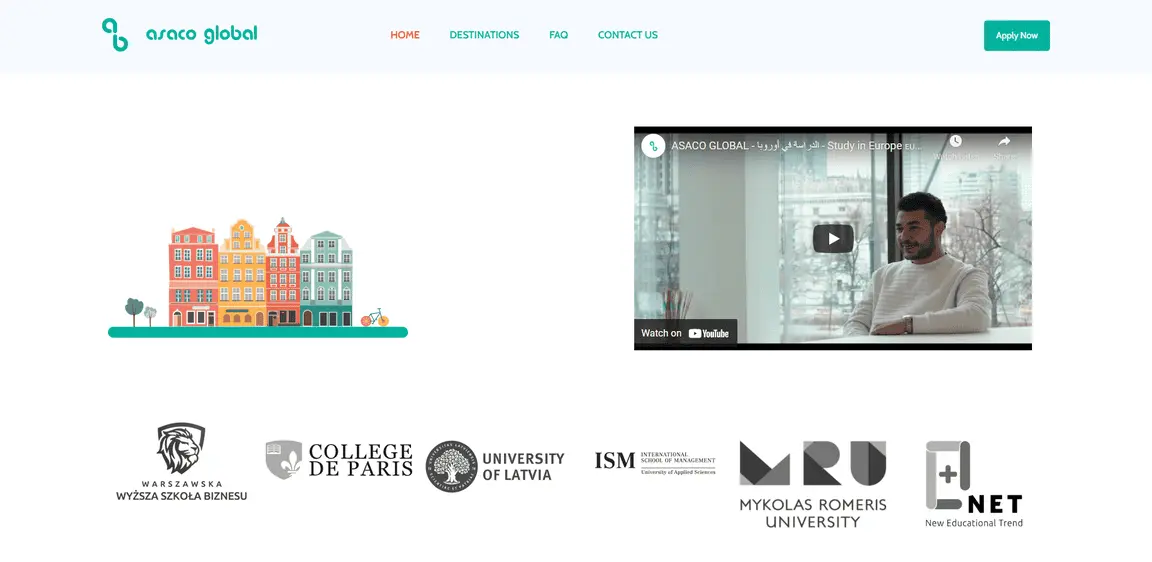Click the Warszawska Wyższa Szkoła Biznesu lion logo
The height and width of the screenshot is (562, 1152).
[181, 448]
